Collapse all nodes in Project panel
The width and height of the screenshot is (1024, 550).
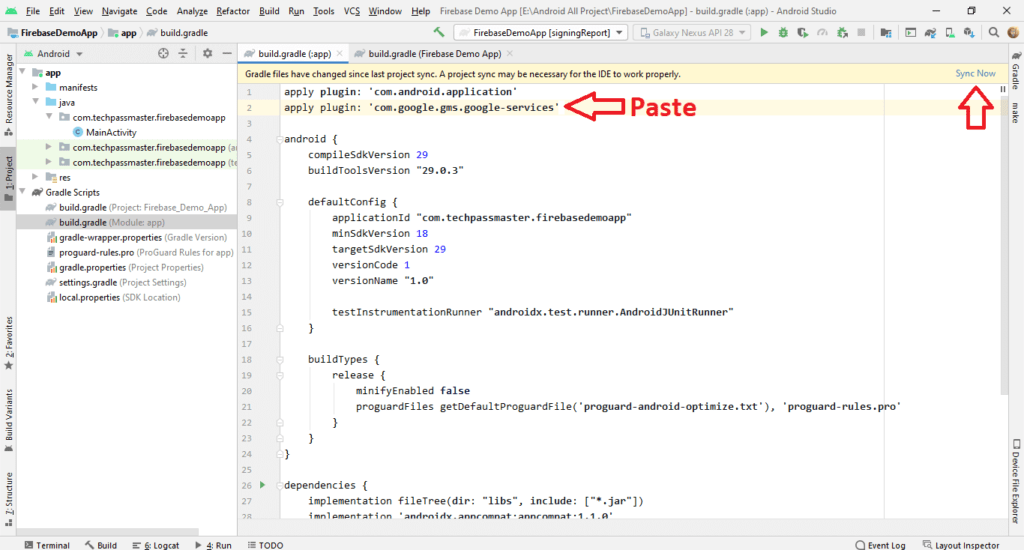click(183, 54)
